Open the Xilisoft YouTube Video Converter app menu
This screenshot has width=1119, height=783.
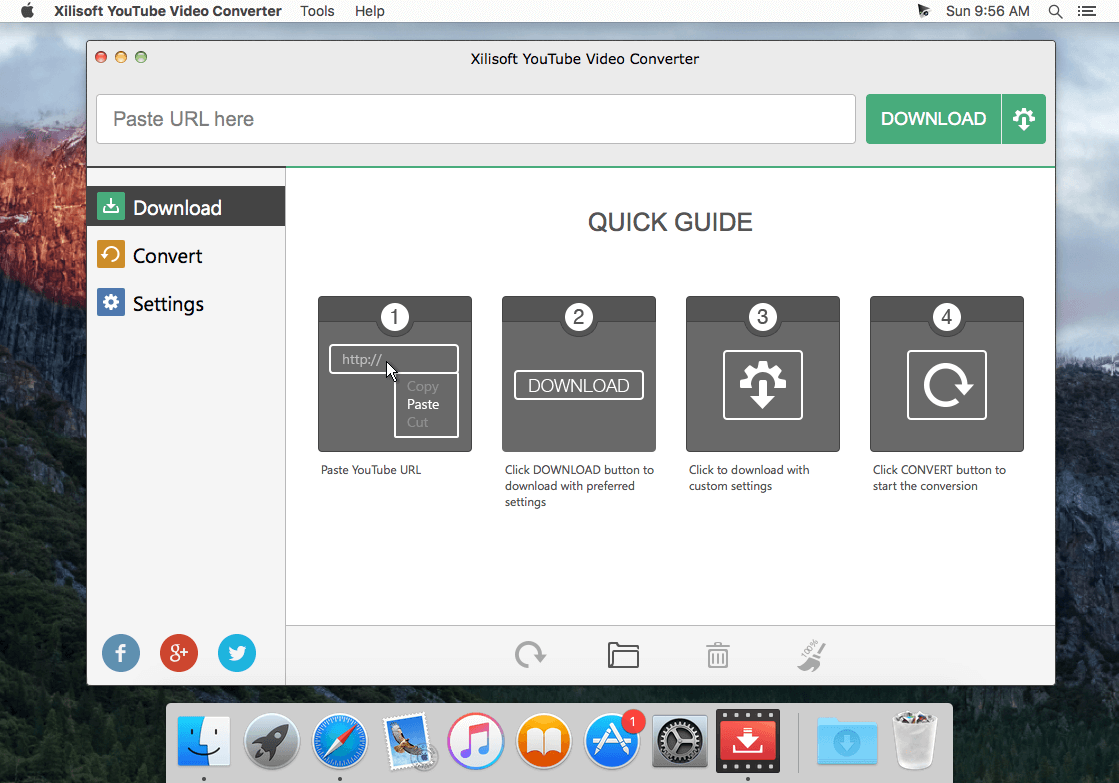(x=168, y=11)
